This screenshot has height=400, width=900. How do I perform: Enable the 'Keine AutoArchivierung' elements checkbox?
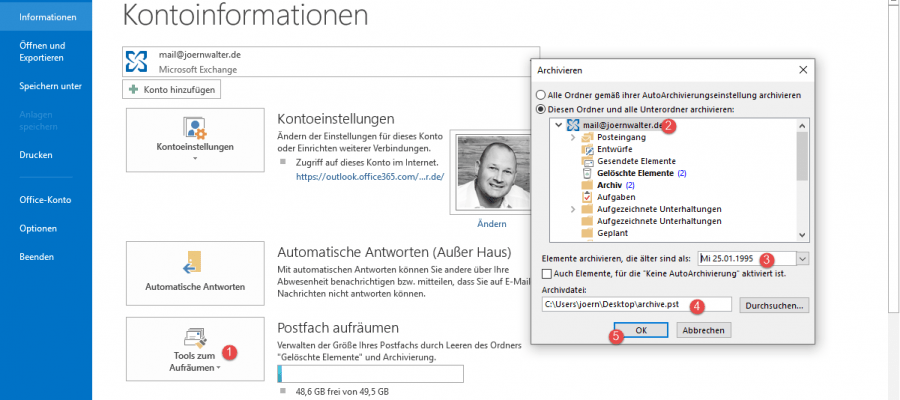[546, 273]
